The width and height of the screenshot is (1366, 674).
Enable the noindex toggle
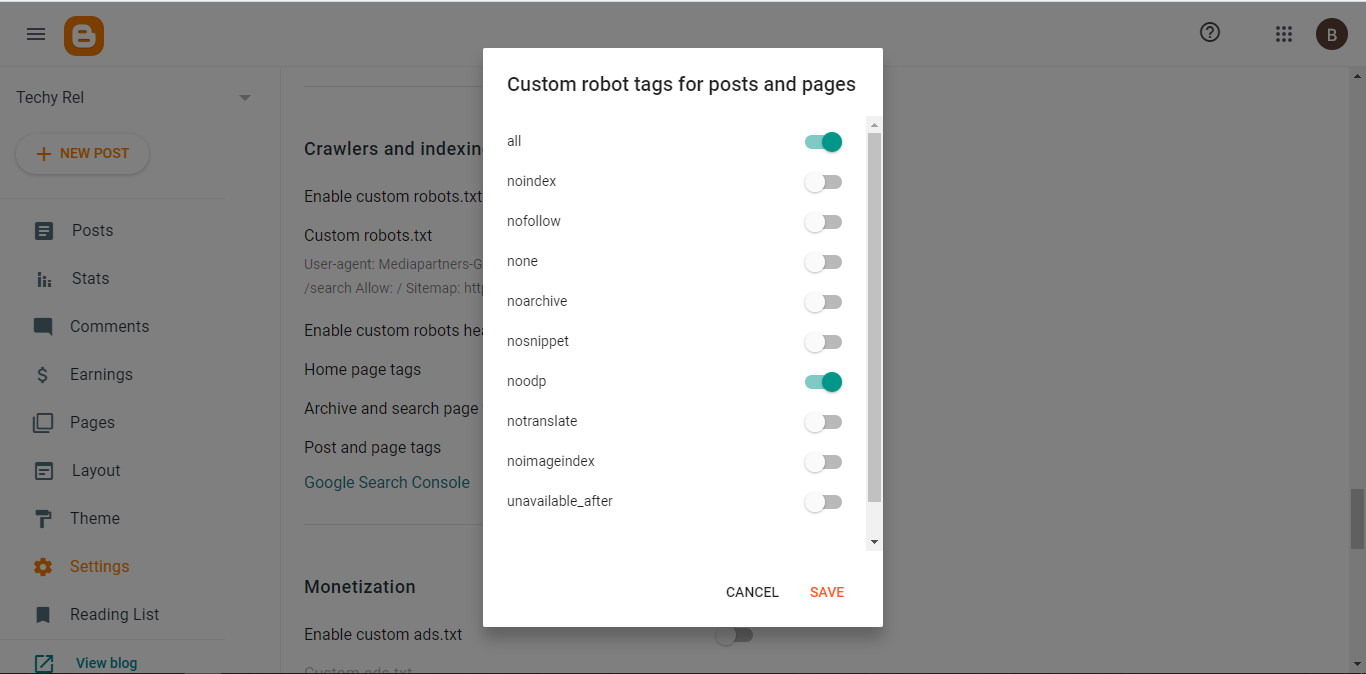coord(824,182)
